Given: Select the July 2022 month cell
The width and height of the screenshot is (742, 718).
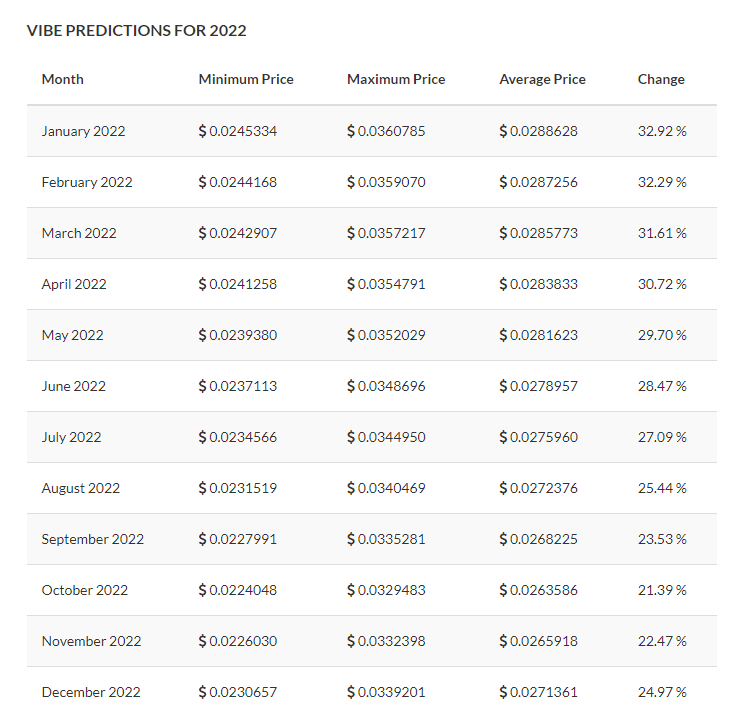Looking at the screenshot, I should (x=72, y=437).
